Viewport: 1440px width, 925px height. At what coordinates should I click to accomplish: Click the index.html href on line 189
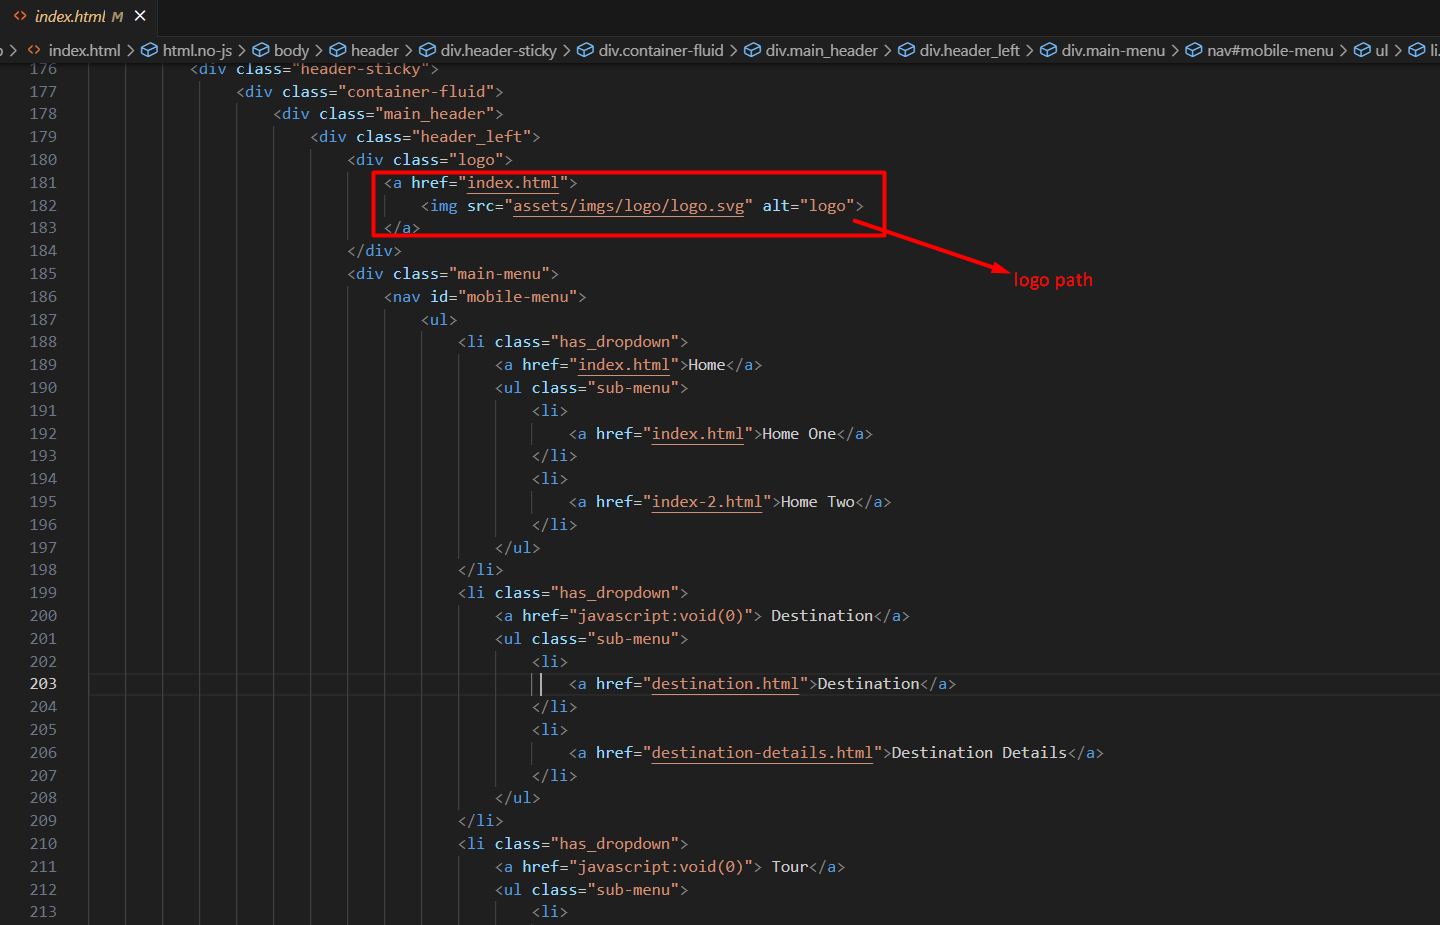point(624,365)
